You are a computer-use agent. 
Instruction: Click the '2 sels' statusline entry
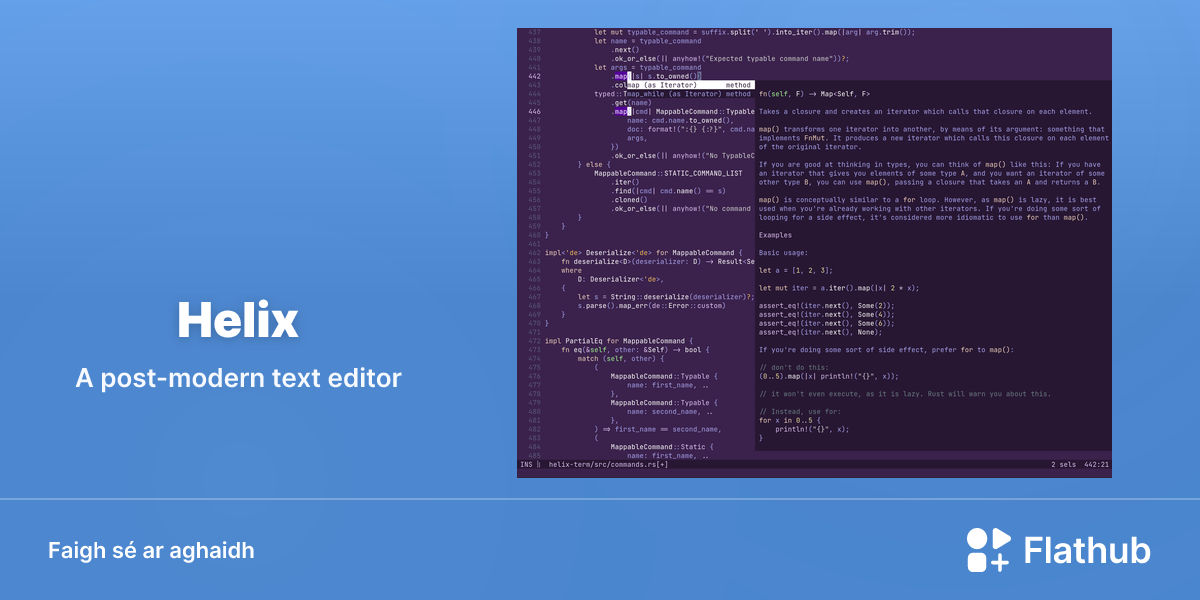pyautogui.click(x=1065, y=465)
